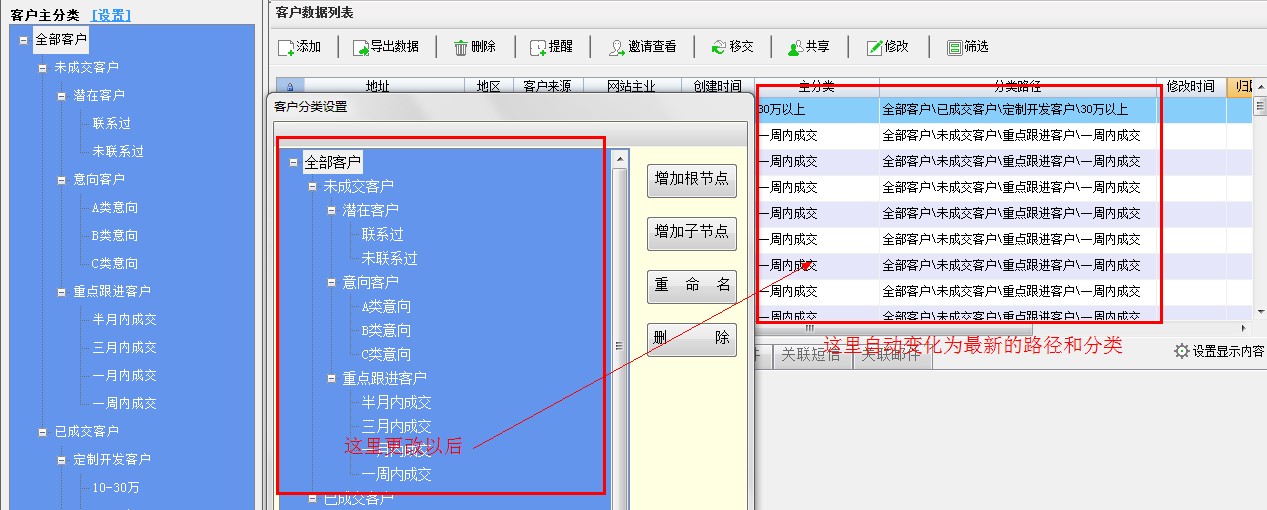Collapse 重点跟进客户 in the 客户分类设置 dialog
This screenshot has width=1267, height=510.
click(331, 378)
